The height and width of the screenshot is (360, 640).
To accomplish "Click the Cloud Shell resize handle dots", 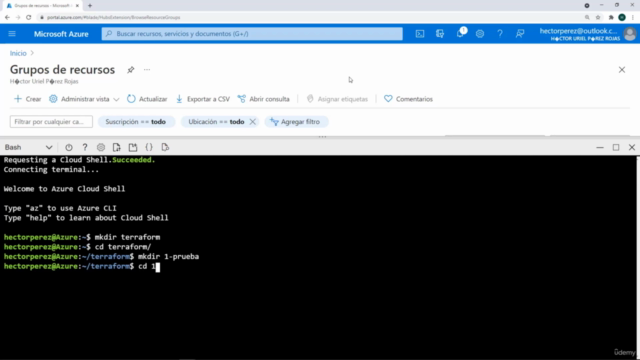I will tap(322, 137).
